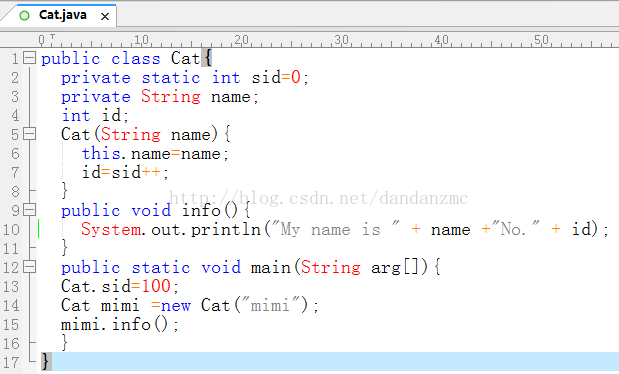This screenshot has width=619, height=374.
Task: Click line number 10 in the gutter
Action: point(11,229)
